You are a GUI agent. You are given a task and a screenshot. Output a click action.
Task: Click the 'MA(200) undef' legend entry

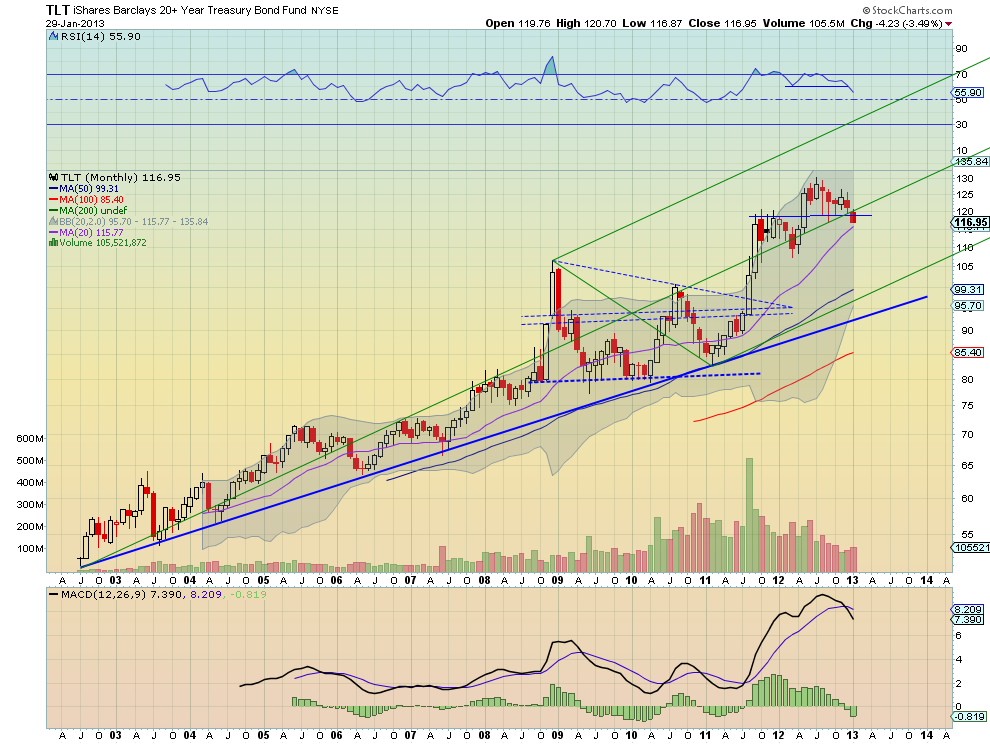tap(93, 210)
